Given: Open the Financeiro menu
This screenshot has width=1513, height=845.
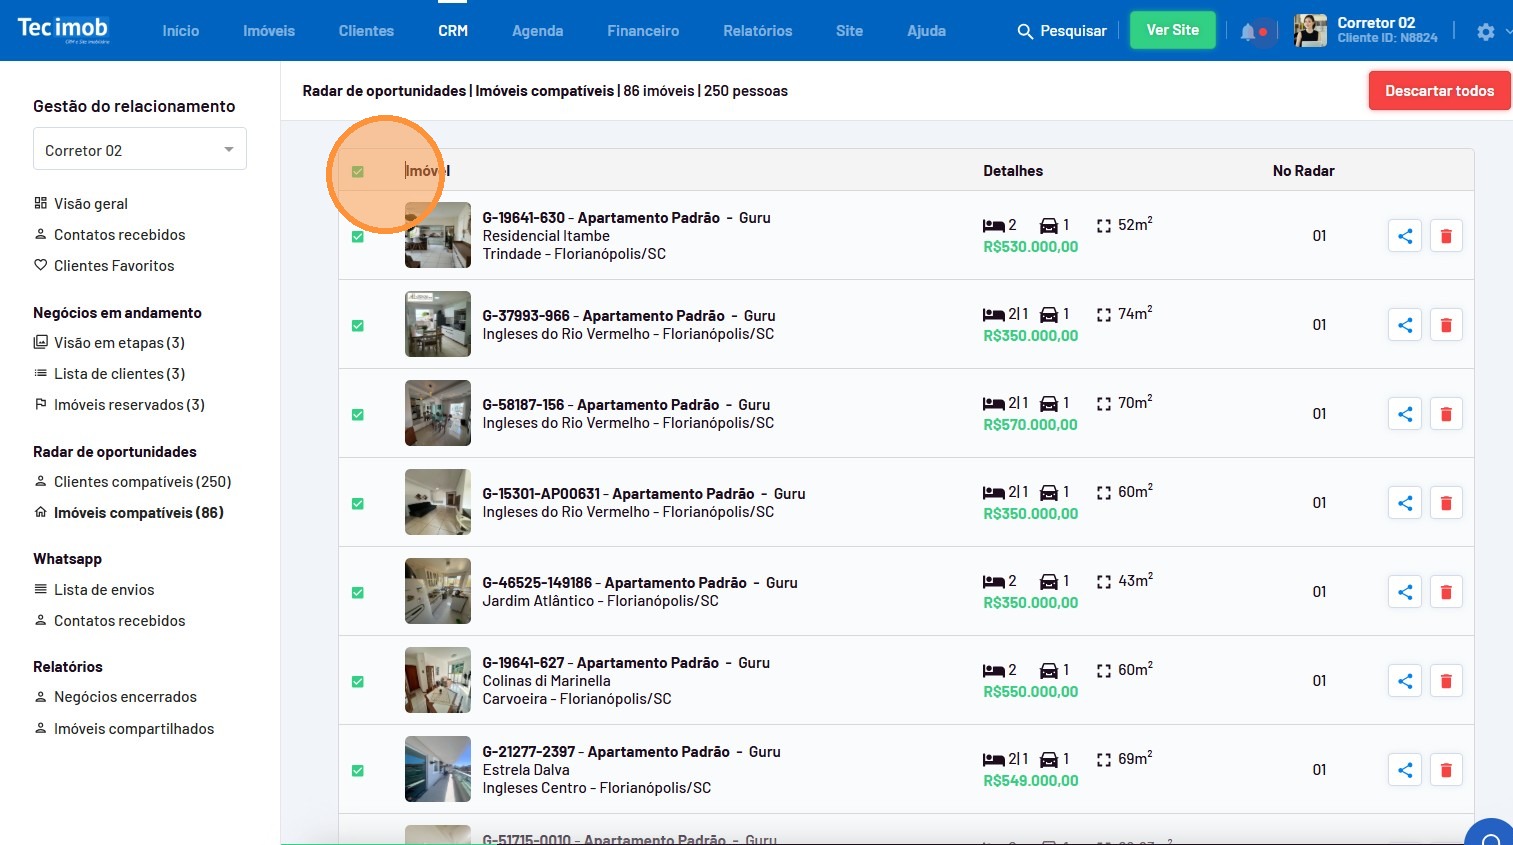Looking at the screenshot, I should click(x=643, y=31).
